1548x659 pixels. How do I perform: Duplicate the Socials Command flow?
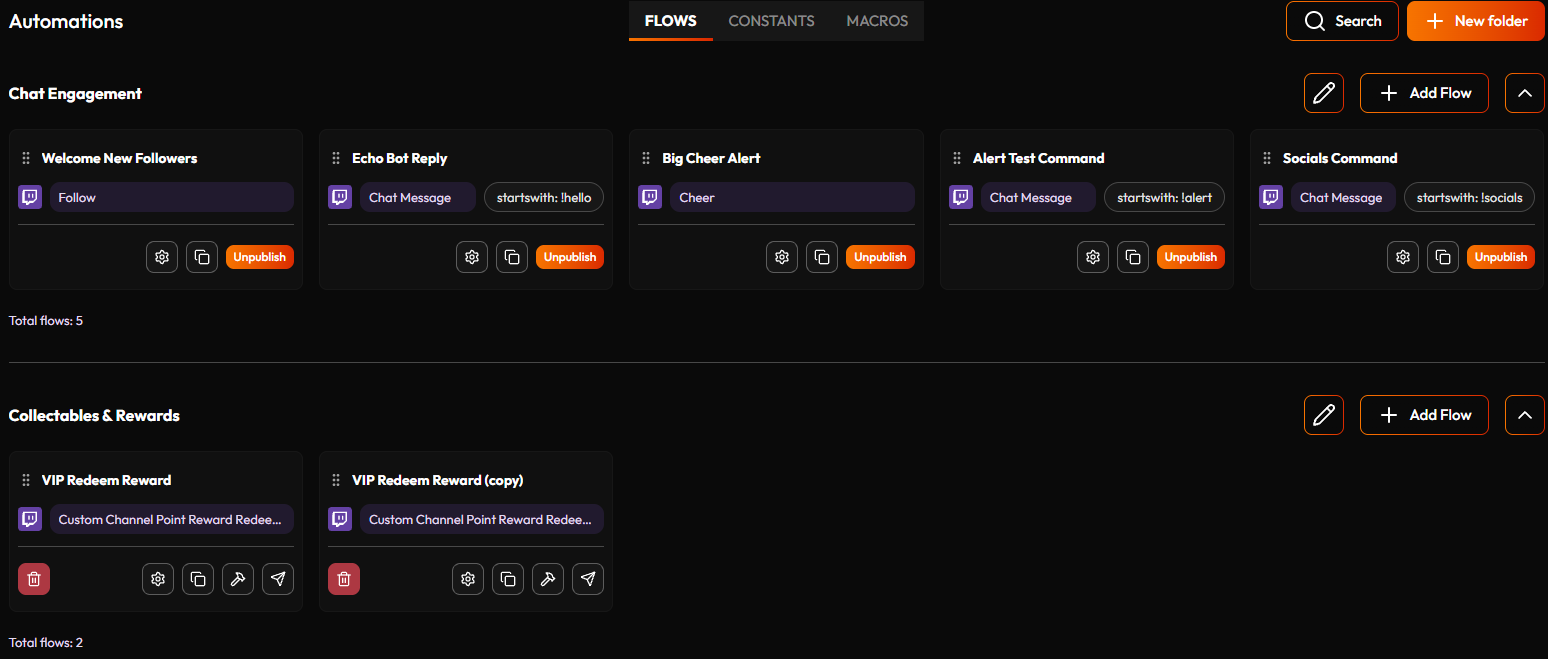1443,257
